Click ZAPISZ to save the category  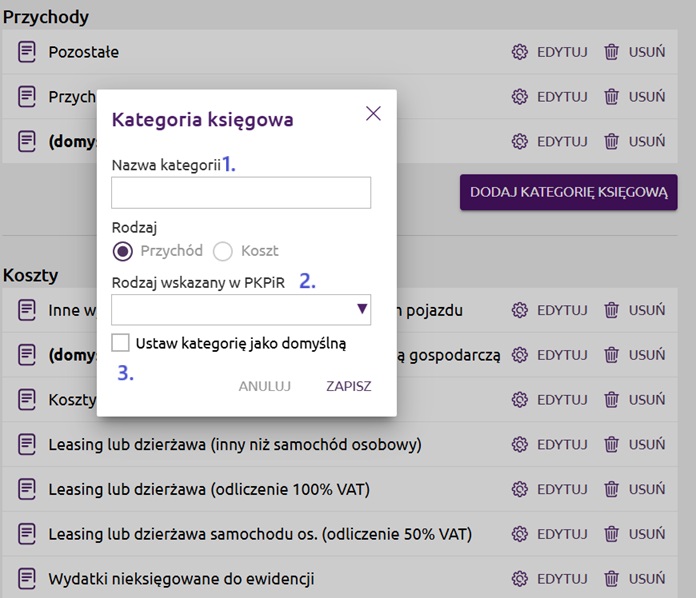[349, 386]
